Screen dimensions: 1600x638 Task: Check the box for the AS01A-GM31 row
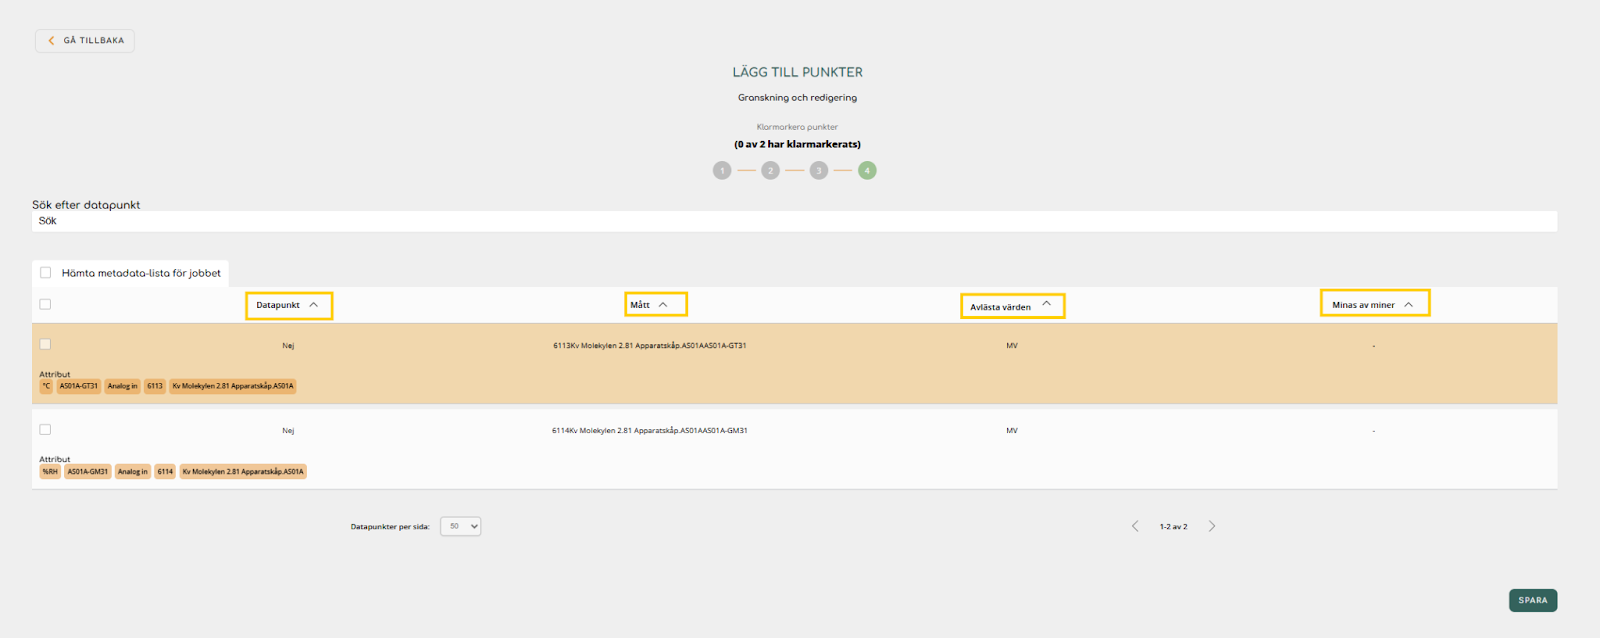[45, 430]
